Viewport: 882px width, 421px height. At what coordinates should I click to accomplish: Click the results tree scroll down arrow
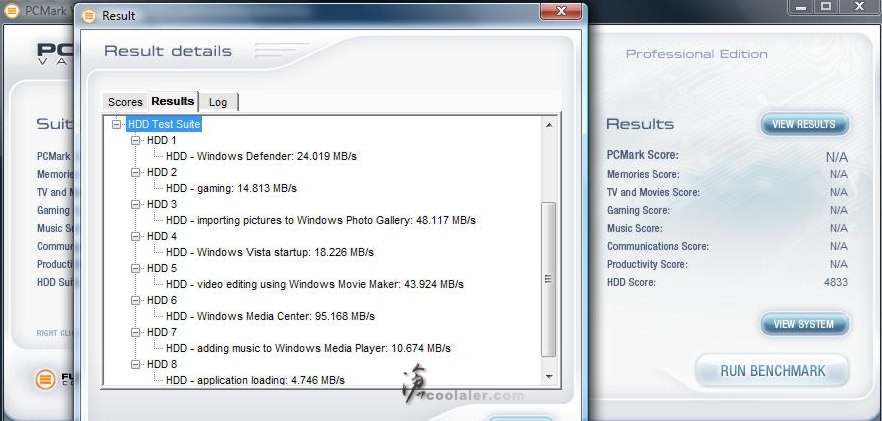coord(549,377)
